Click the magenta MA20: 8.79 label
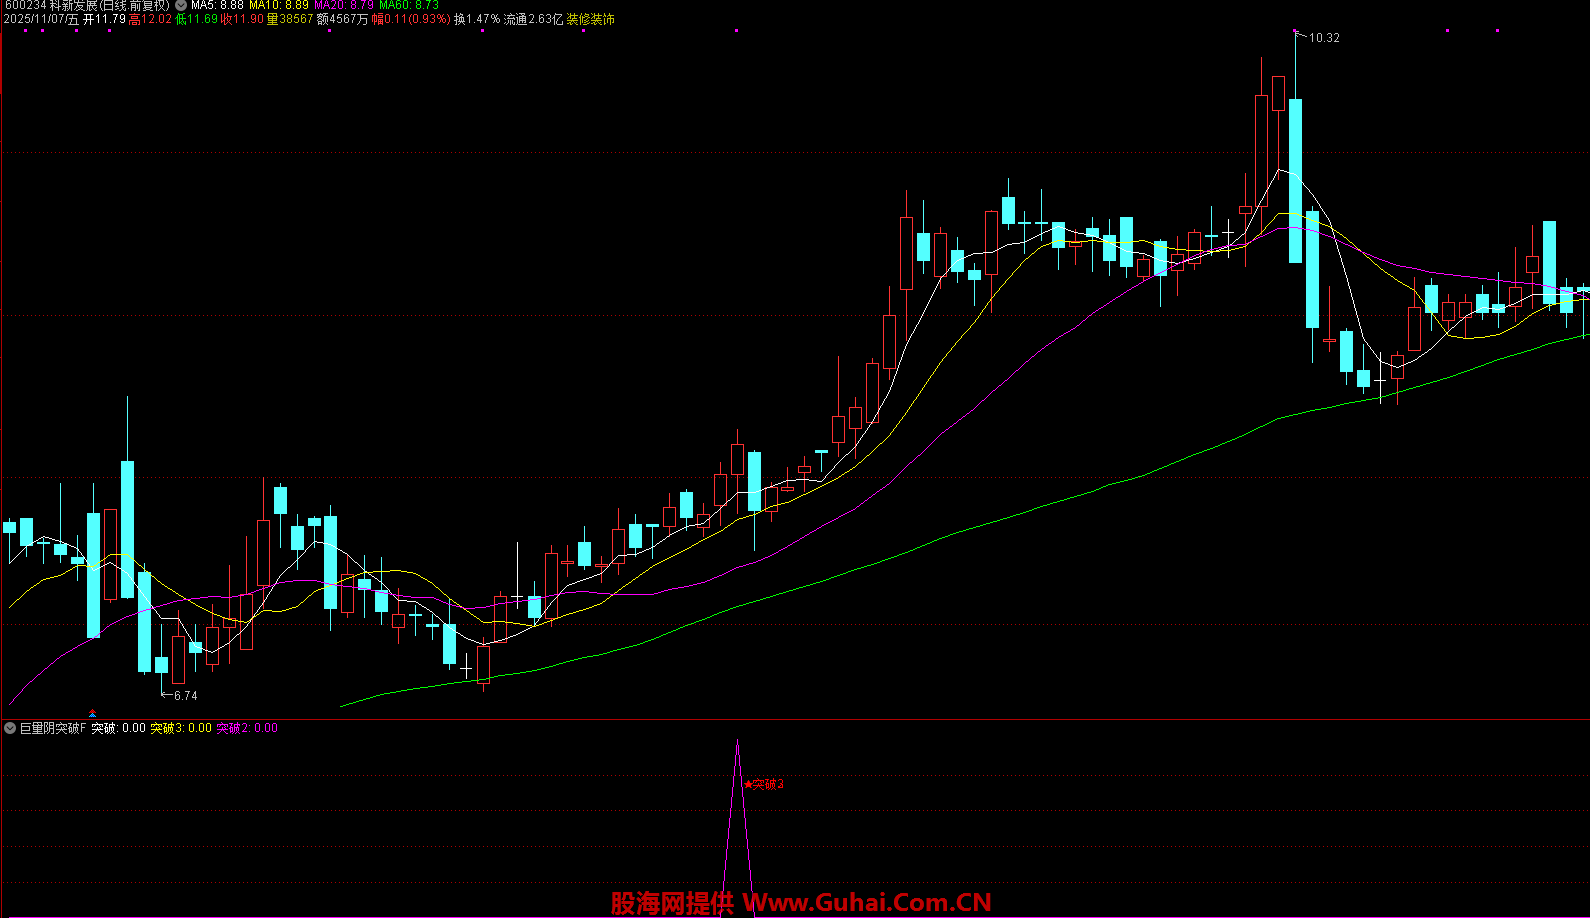This screenshot has height=918, width=1590. point(344,5)
